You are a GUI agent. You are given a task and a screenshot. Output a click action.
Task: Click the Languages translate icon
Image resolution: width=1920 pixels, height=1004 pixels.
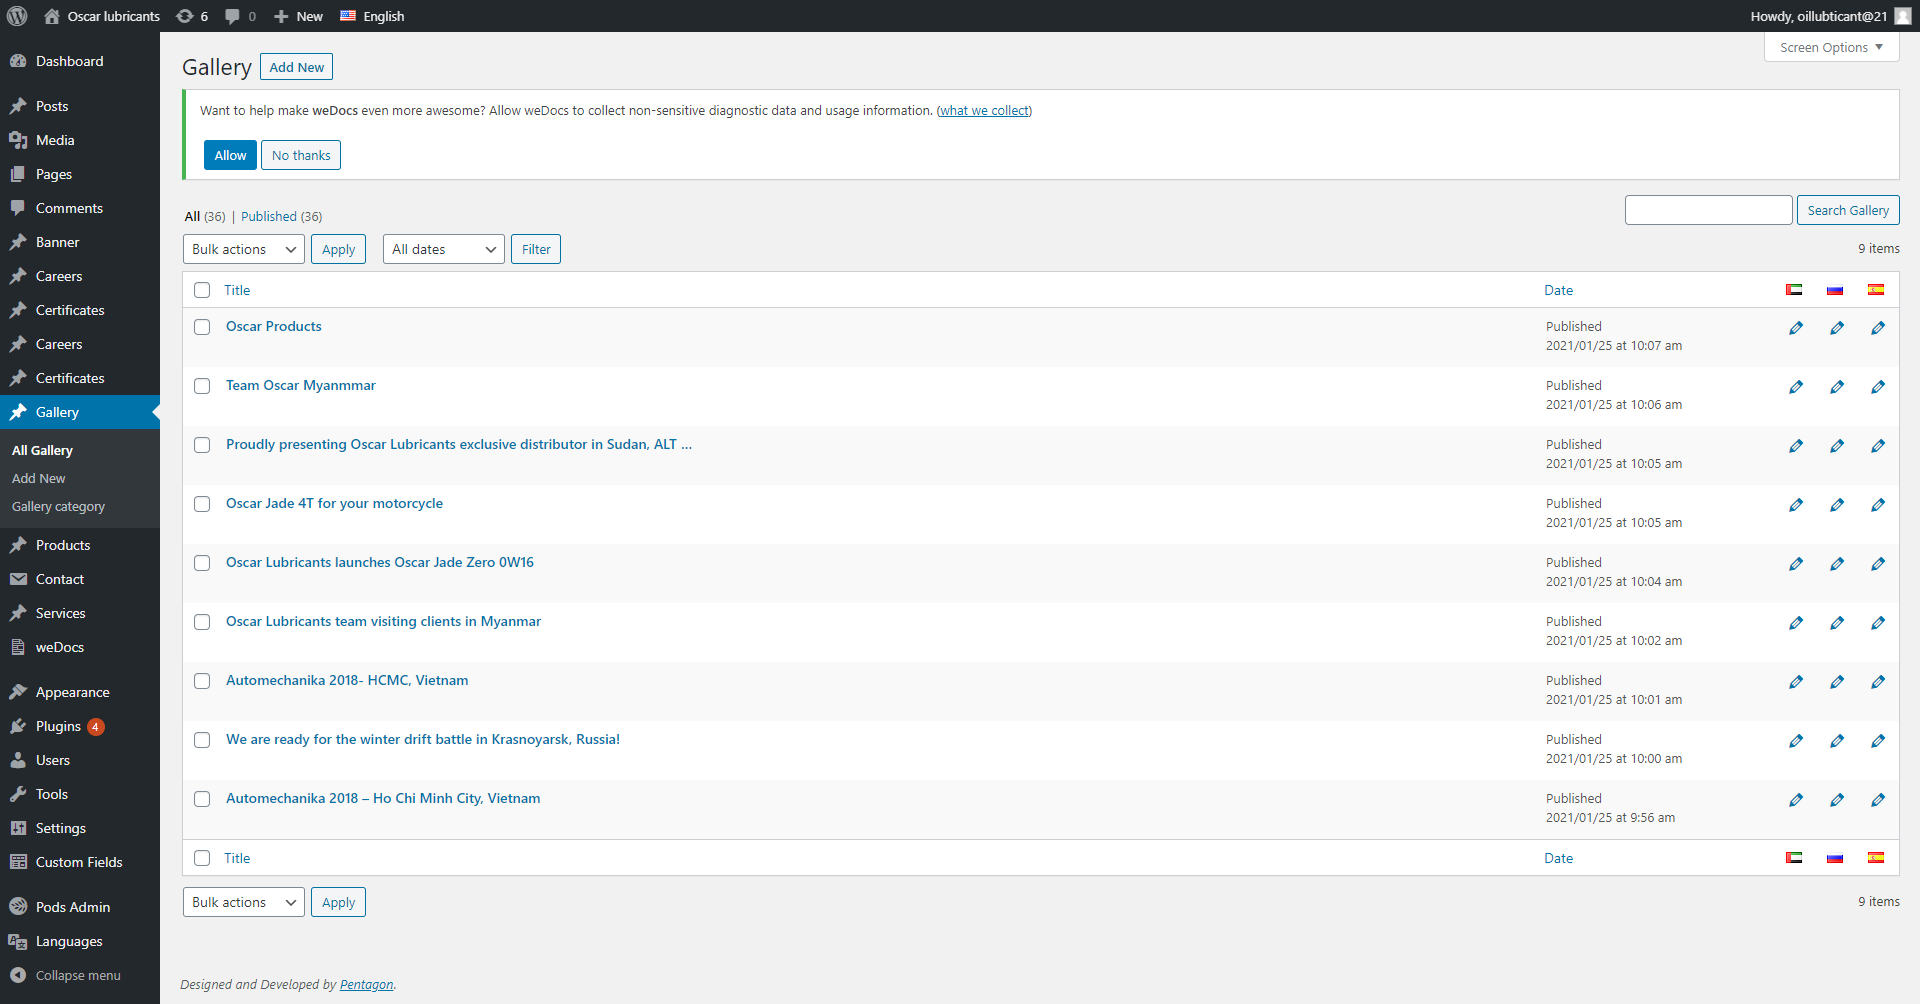[18, 941]
